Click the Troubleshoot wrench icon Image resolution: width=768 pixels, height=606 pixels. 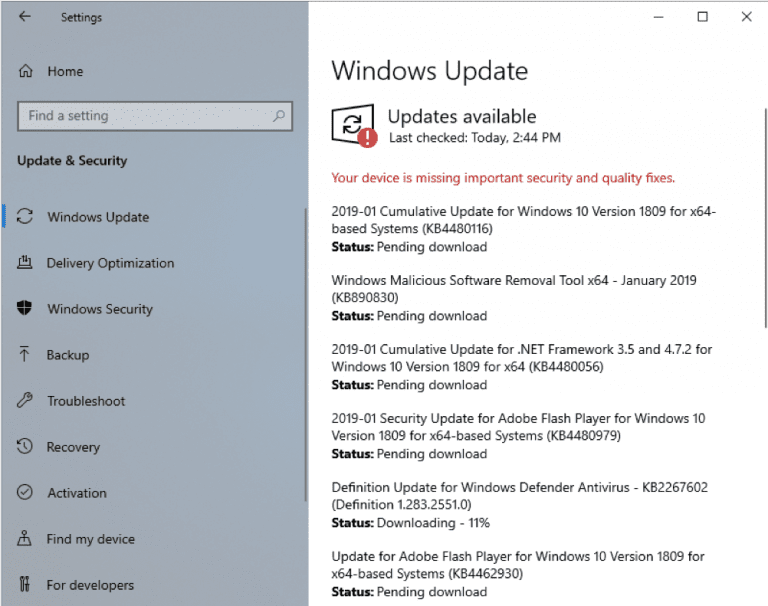(x=26, y=401)
